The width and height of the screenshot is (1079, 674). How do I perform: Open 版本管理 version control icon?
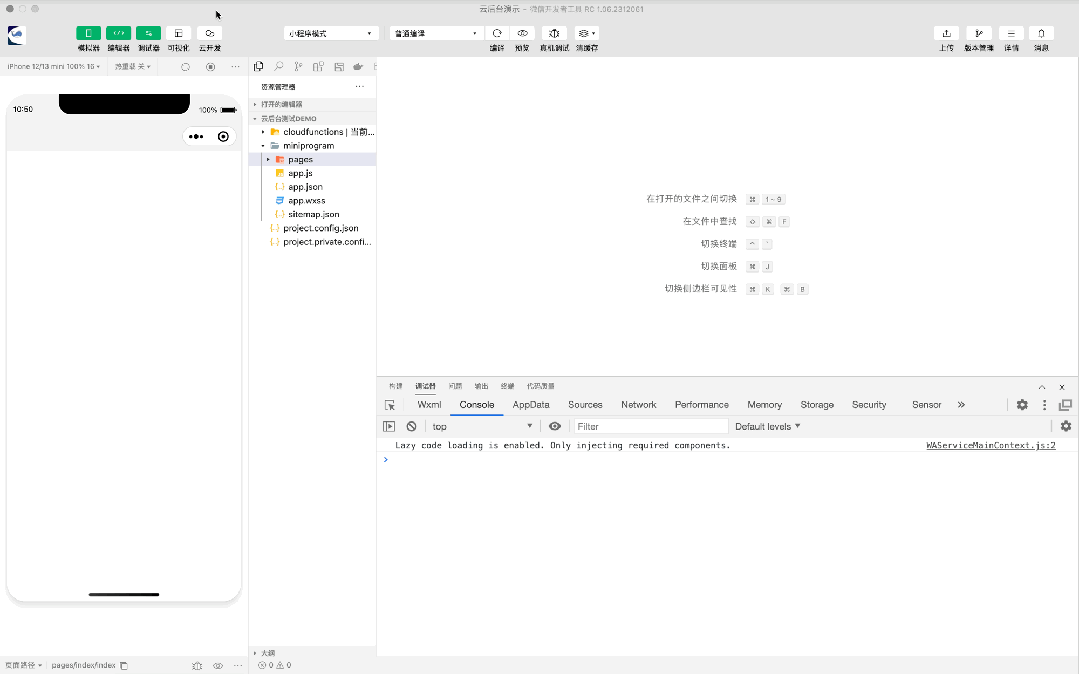pyautogui.click(x=979, y=33)
